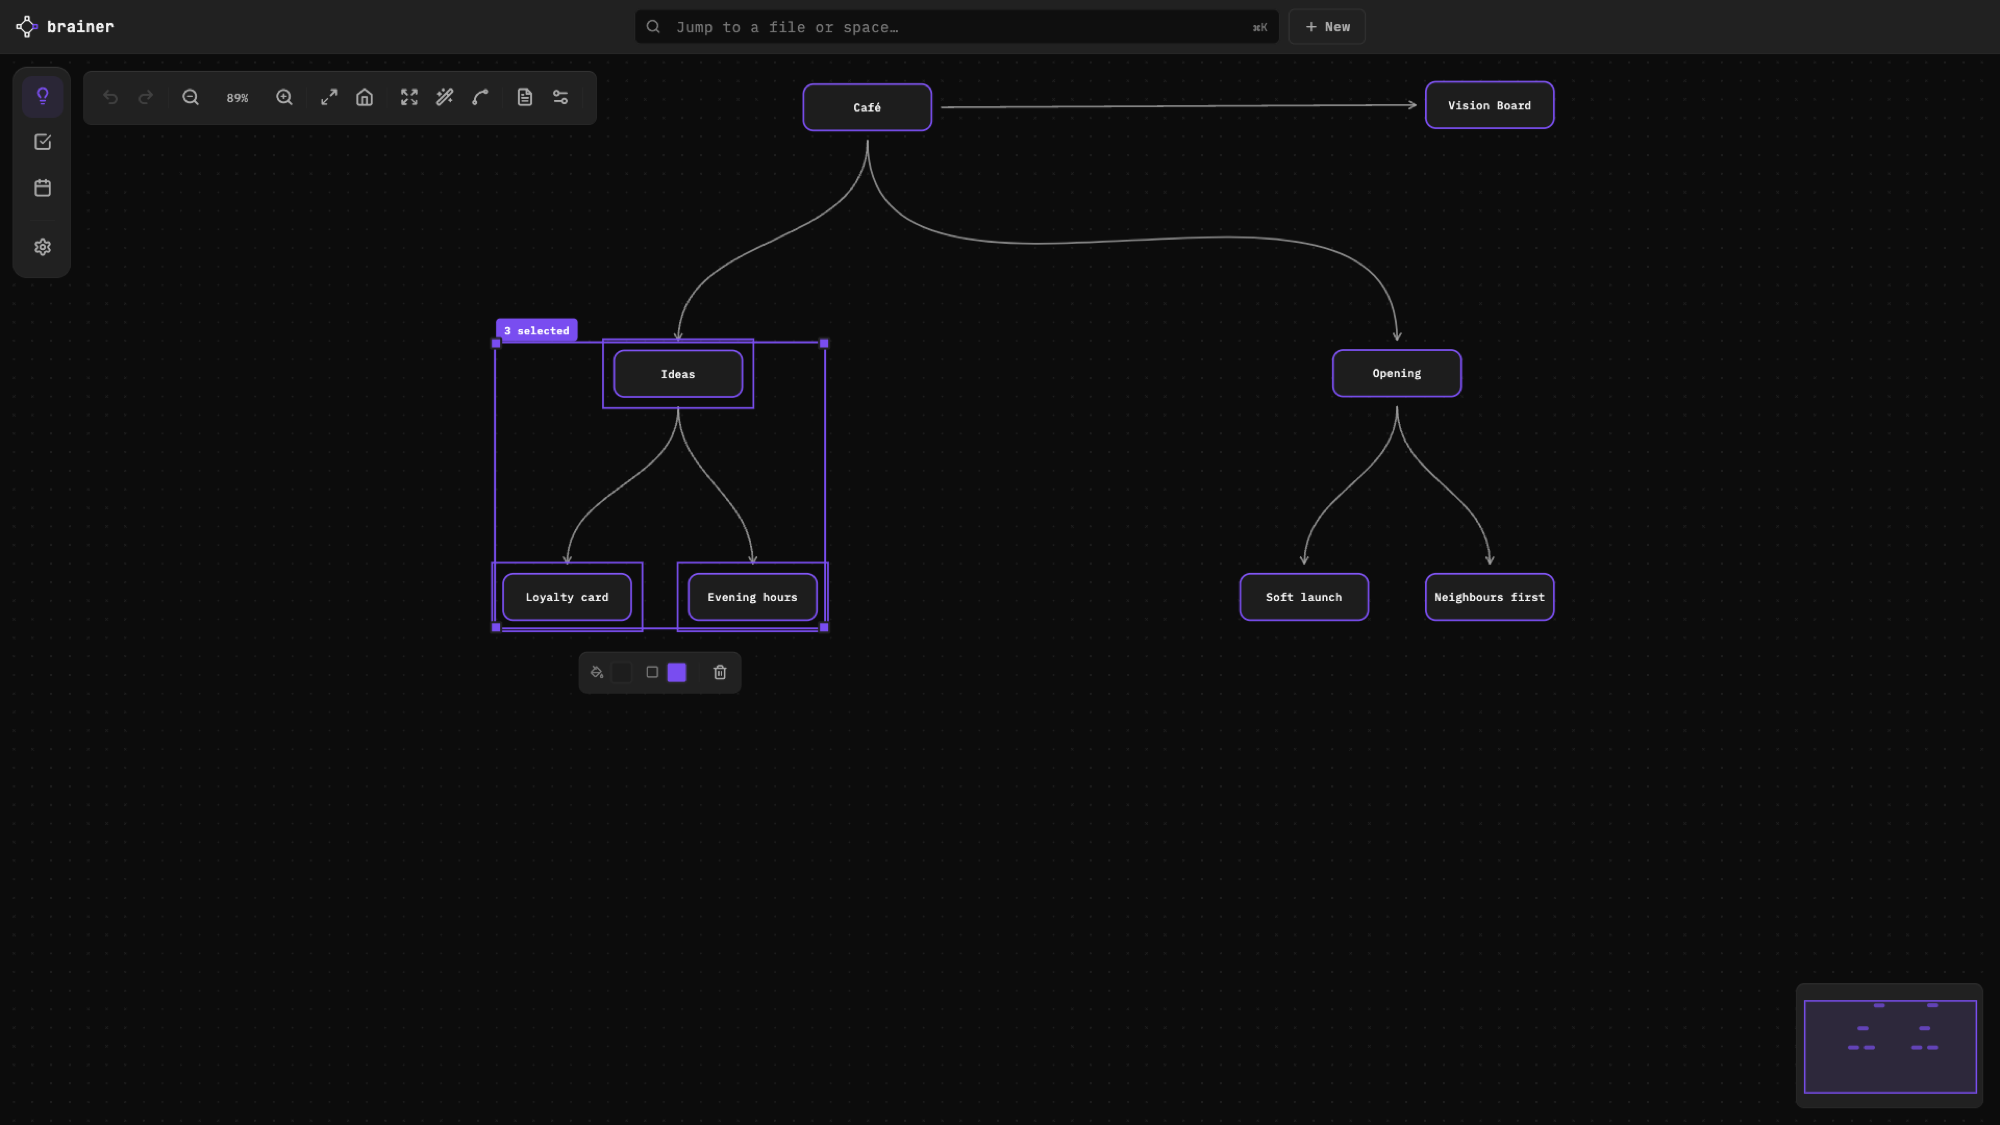Select the Soft launch node

pos(1304,597)
